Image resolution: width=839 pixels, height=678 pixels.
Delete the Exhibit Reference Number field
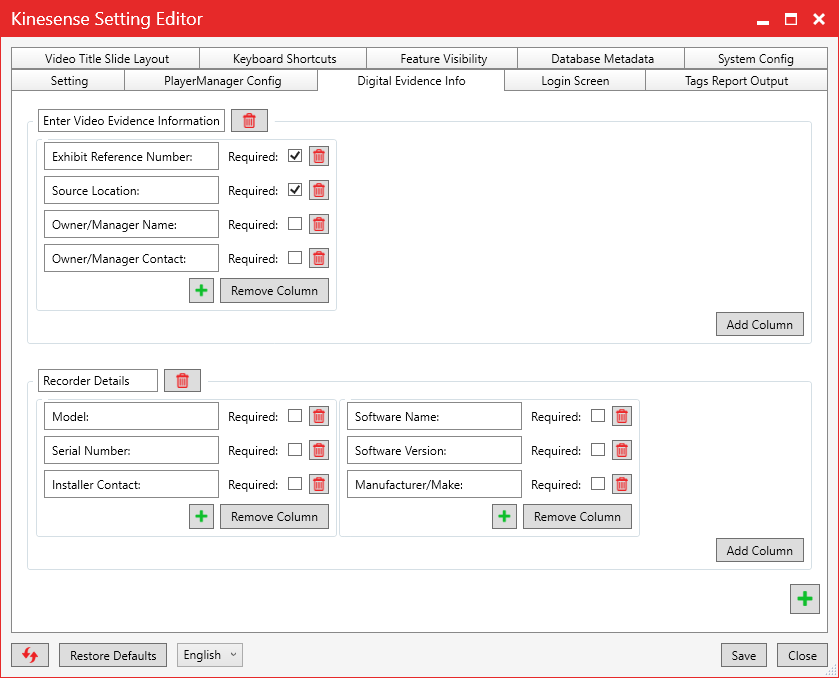click(x=318, y=156)
